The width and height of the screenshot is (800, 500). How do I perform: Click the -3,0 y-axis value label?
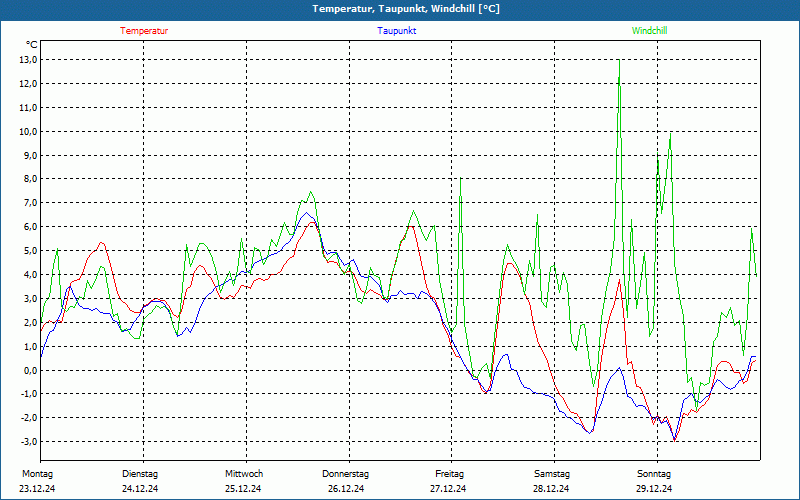pos(28,441)
